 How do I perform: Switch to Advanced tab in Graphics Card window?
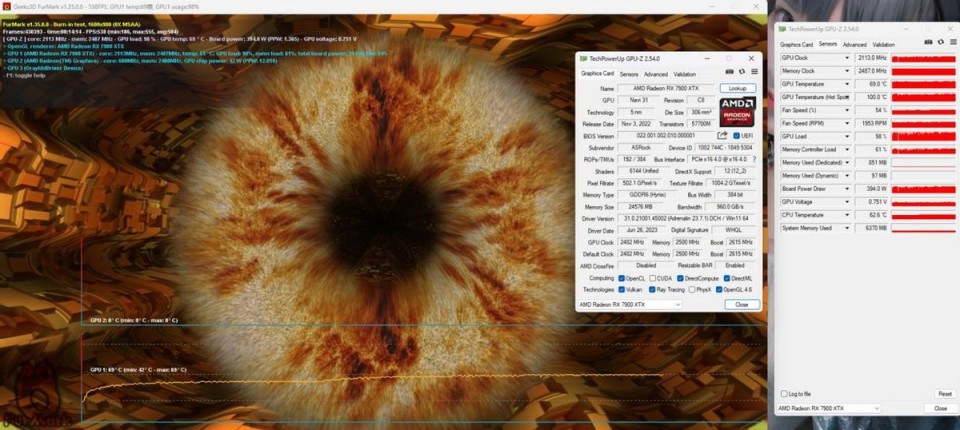pos(656,74)
